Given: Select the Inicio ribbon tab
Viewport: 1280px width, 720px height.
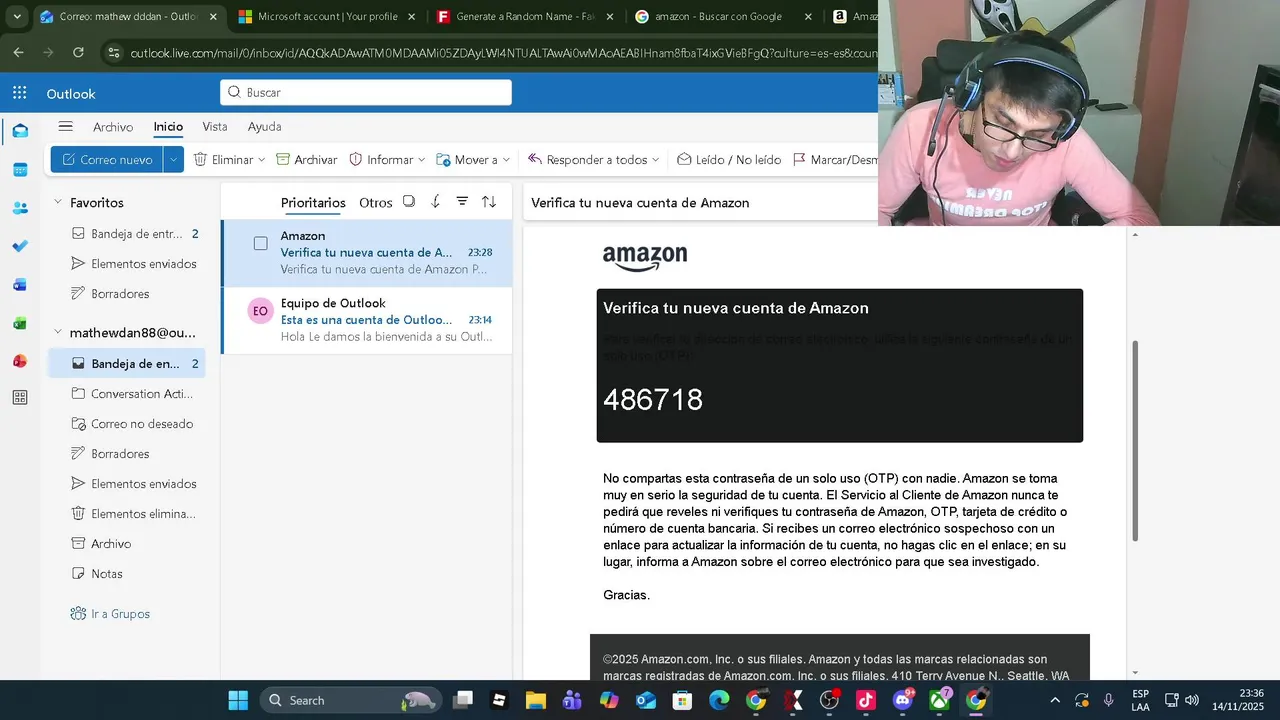Looking at the screenshot, I should 168,127.
